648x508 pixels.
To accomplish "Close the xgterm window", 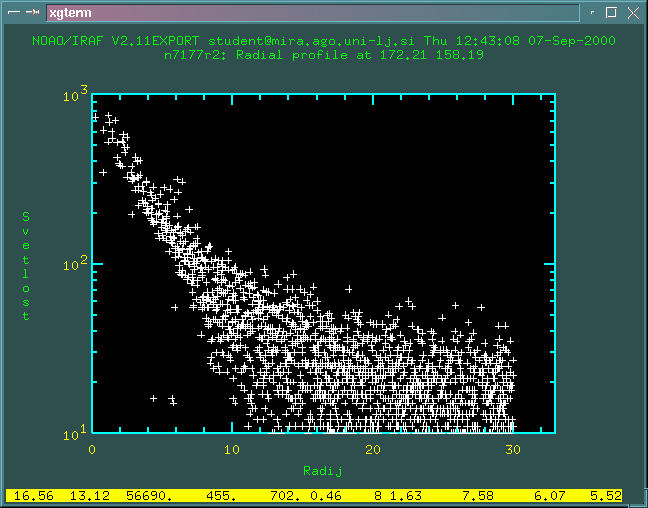I will click(633, 13).
